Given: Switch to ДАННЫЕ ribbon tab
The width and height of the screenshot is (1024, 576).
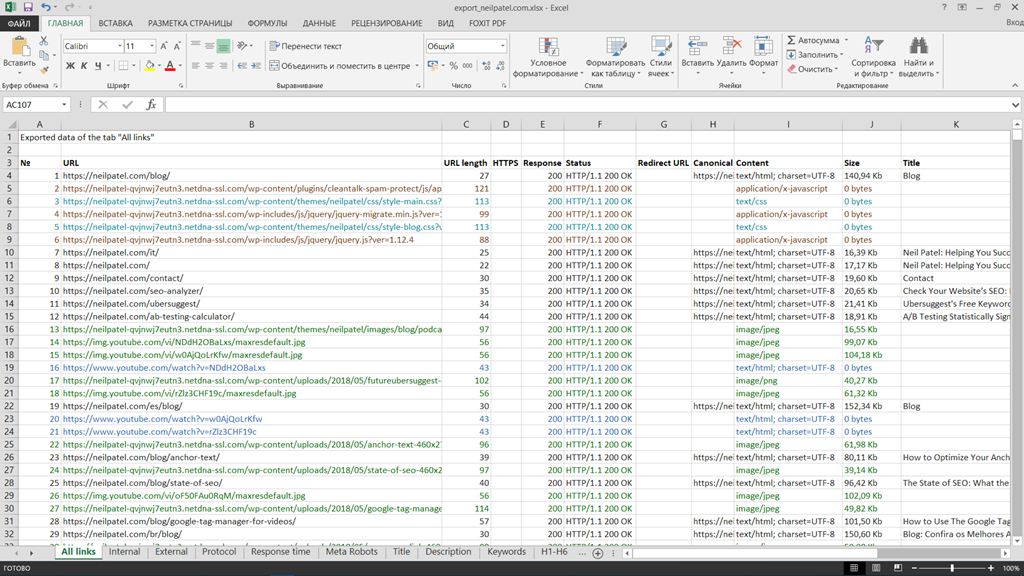Looking at the screenshot, I should tap(319, 24).
